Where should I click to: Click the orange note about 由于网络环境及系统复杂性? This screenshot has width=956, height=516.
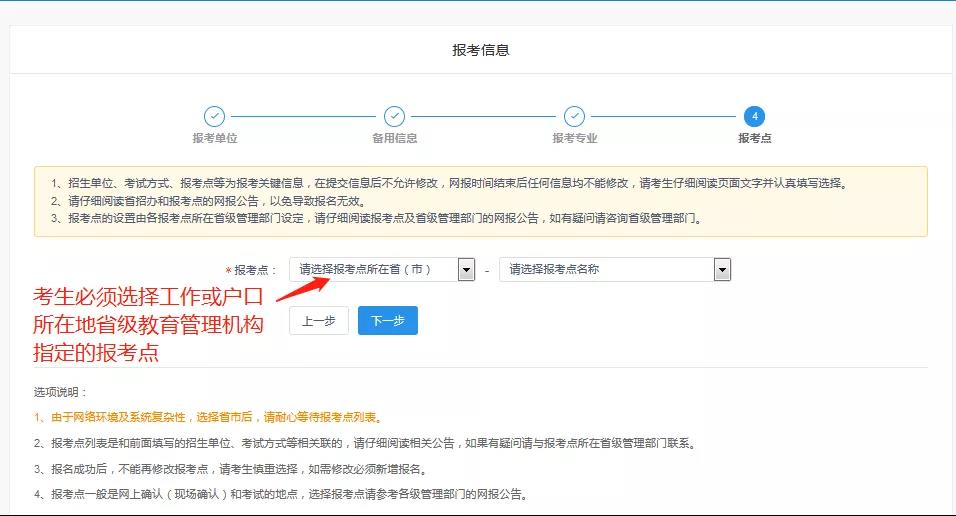pos(209,417)
